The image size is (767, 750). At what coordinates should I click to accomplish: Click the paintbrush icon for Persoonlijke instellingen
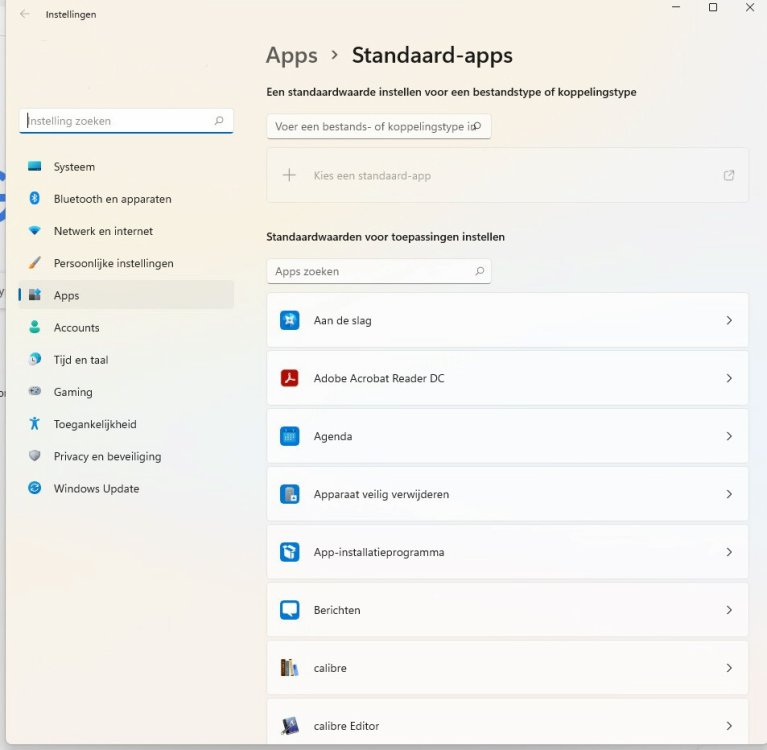(35, 263)
